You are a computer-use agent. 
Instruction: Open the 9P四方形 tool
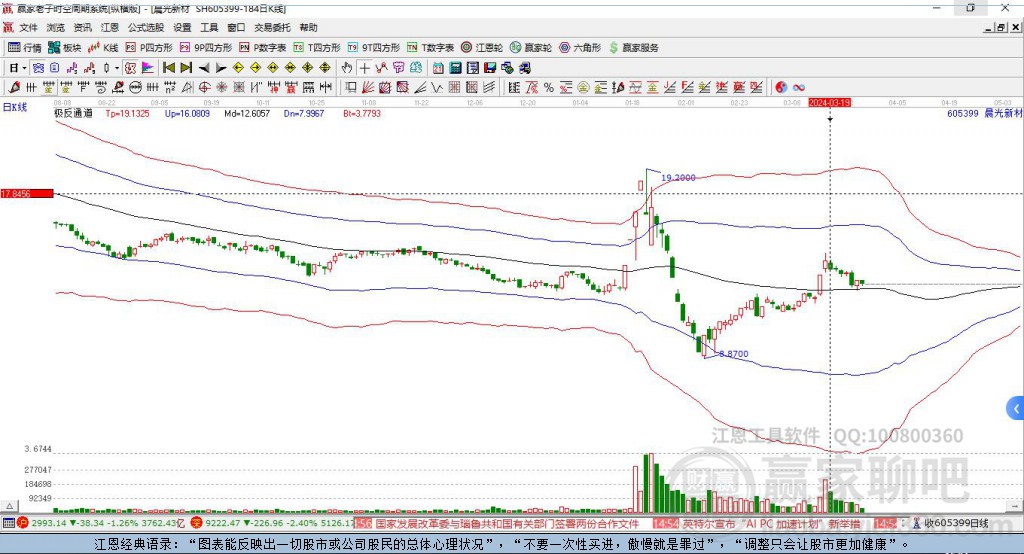(x=206, y=48)
